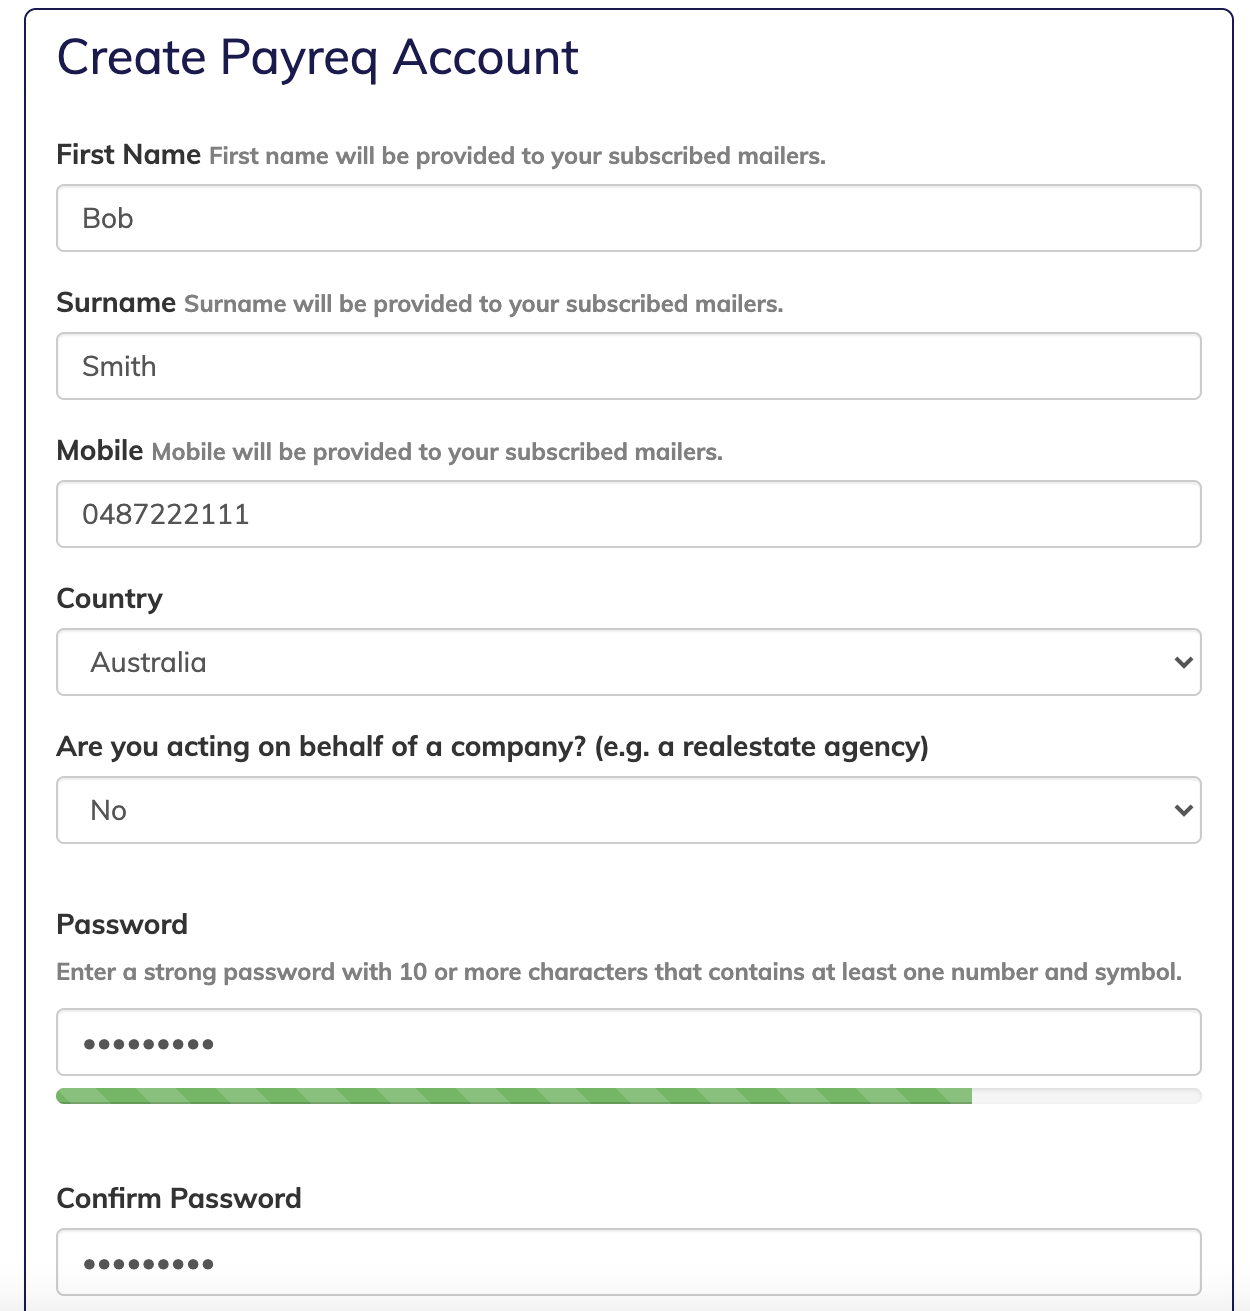Click the Surname label text
The width and height of the screenshot is (1250, 1311).
[x=116, y=302]
